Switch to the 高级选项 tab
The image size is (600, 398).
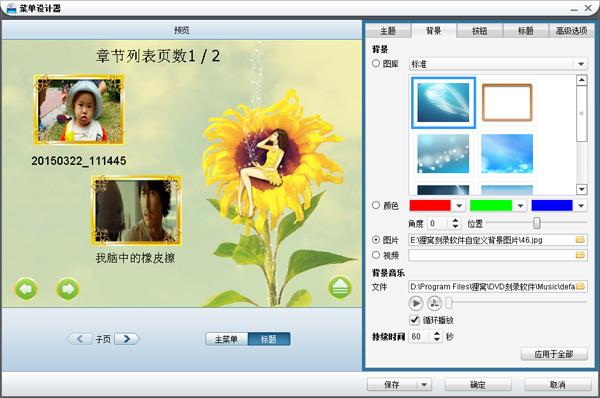pyautogui.click(x=571, y=31)
